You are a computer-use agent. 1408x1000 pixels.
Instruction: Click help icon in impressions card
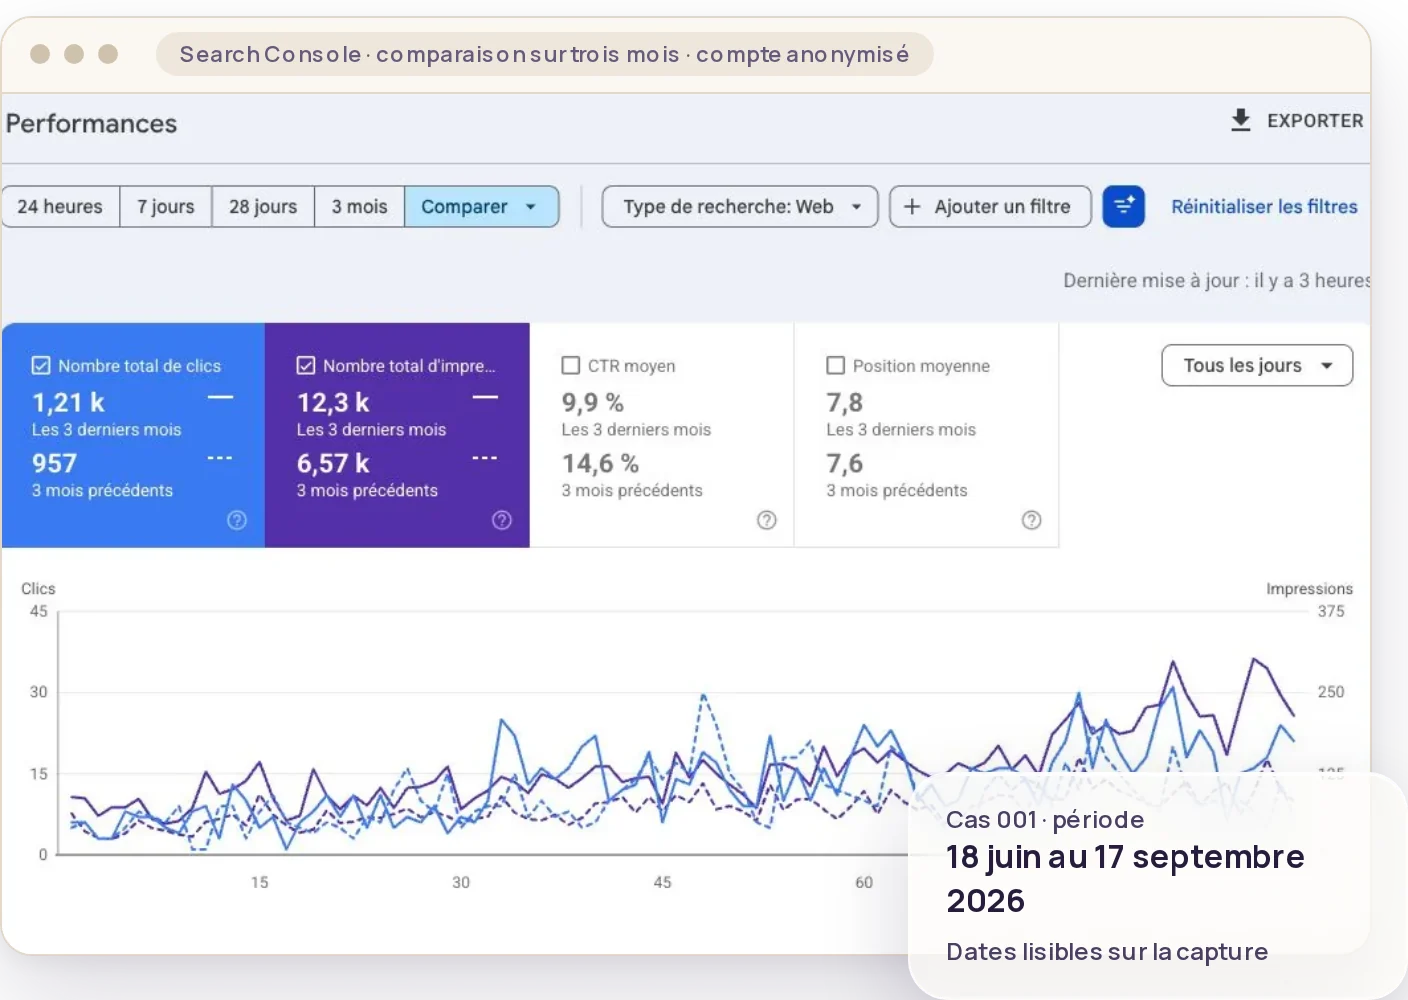click(502, 520)
